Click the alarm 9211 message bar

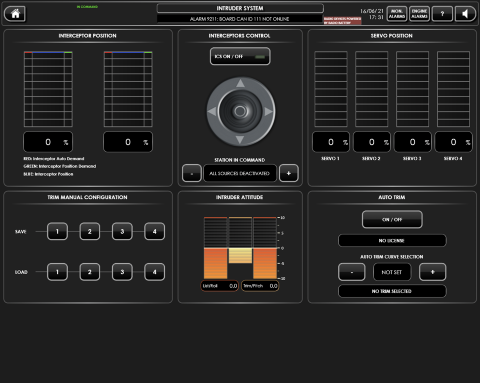[240, 19]
